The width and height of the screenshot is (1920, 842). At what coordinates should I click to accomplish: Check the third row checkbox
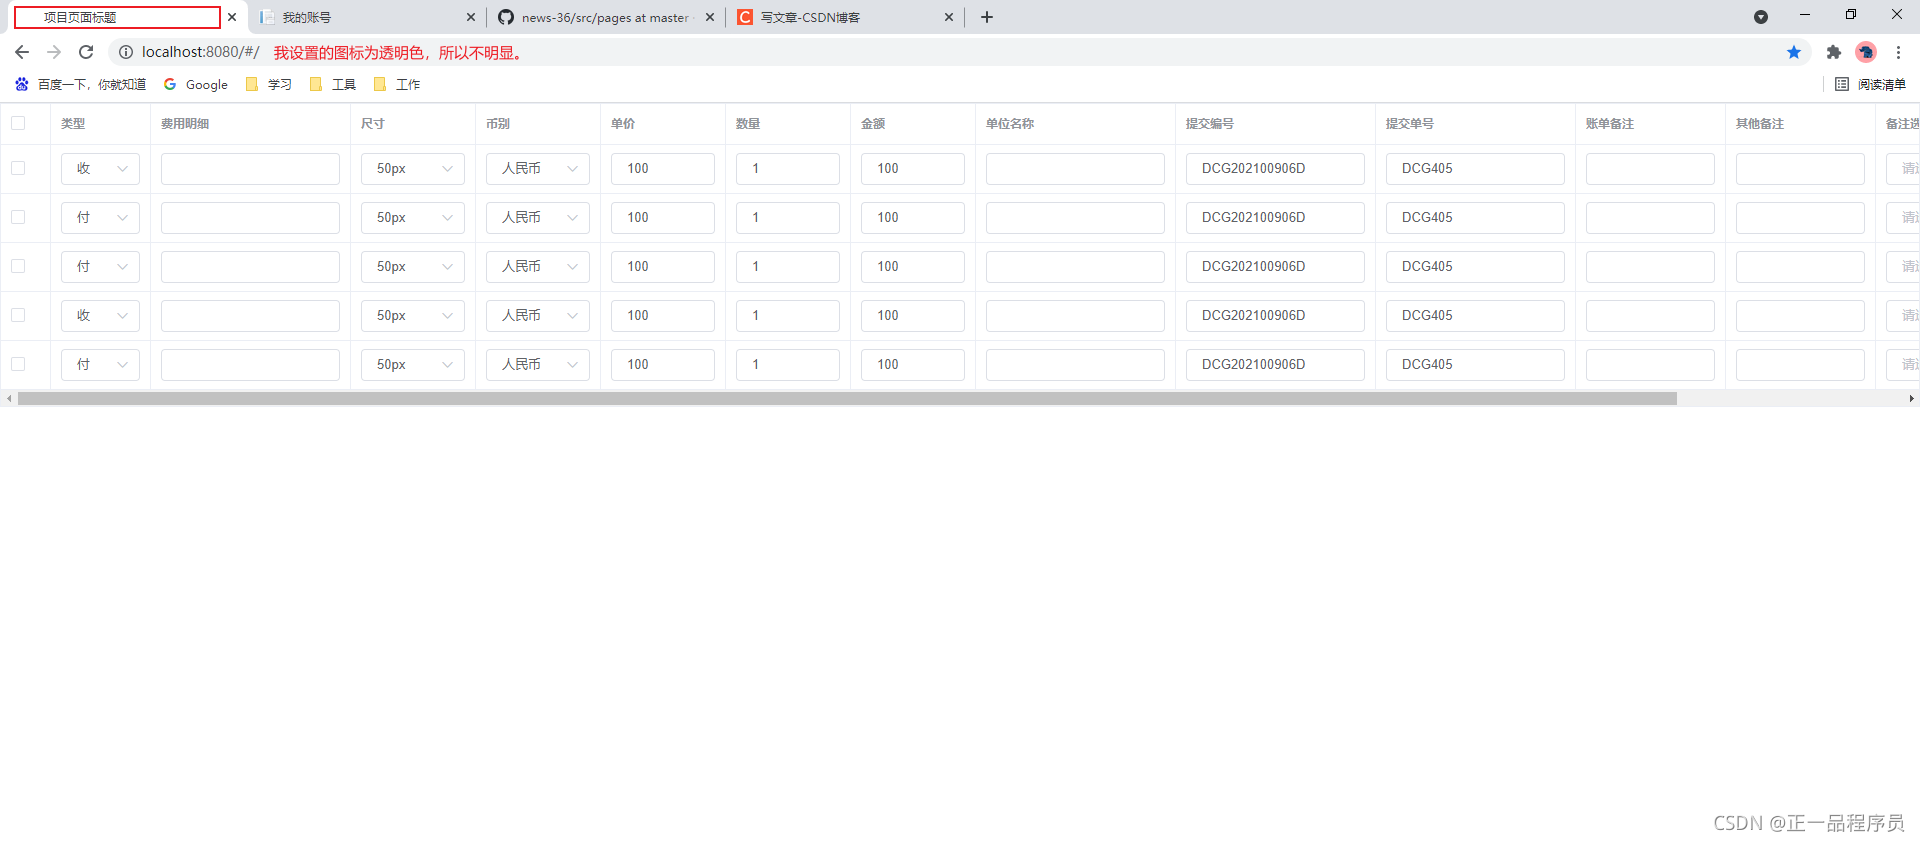click(18, 266)
